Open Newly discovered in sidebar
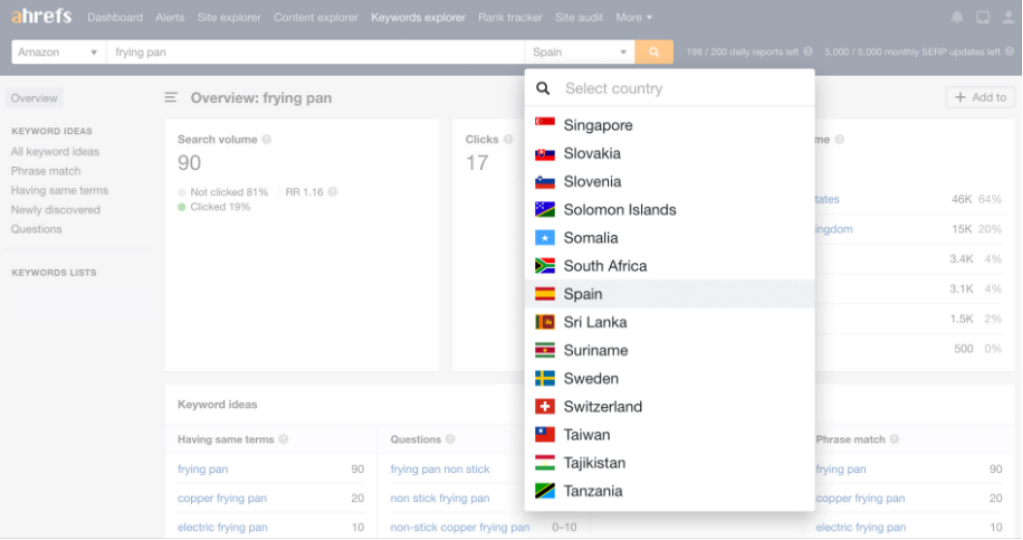The height and width of the screenshot is (540, 1023). coord(55,210)
